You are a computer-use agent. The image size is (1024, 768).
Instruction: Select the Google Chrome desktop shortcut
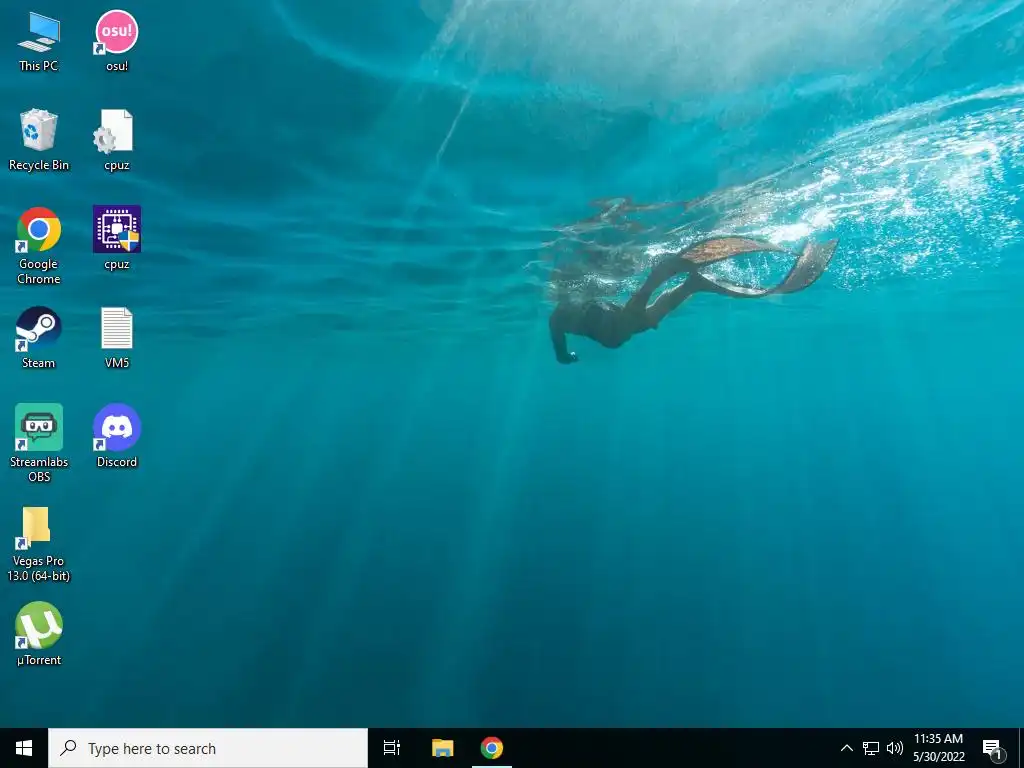[x=39, y=246]
